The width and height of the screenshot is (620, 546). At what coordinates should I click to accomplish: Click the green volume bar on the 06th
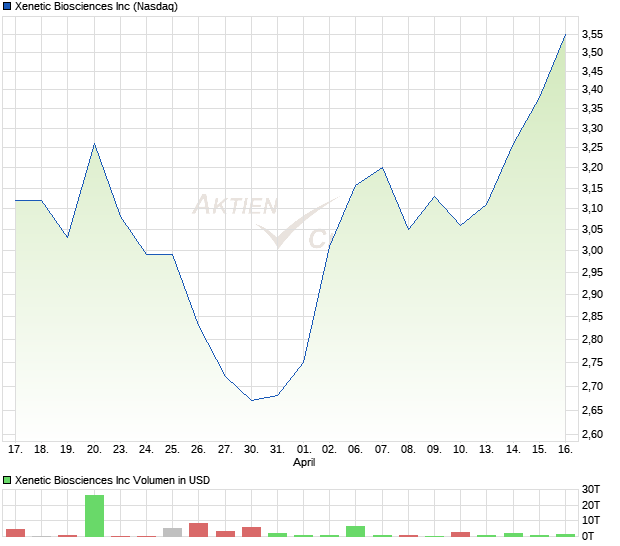tap(355, 531)
